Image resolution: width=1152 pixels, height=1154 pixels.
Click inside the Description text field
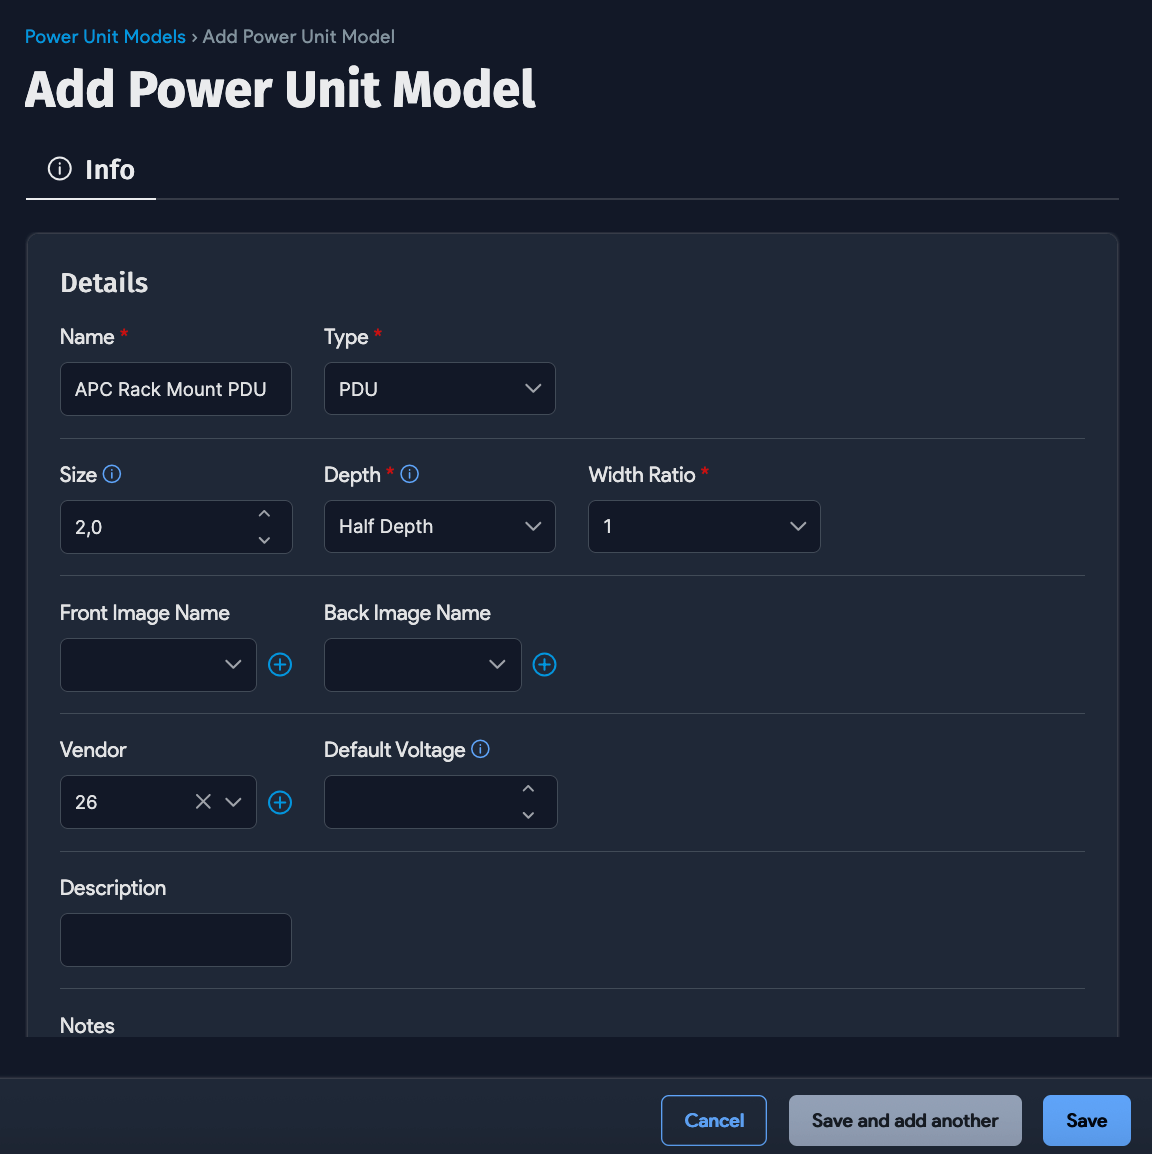coord(175,939)
